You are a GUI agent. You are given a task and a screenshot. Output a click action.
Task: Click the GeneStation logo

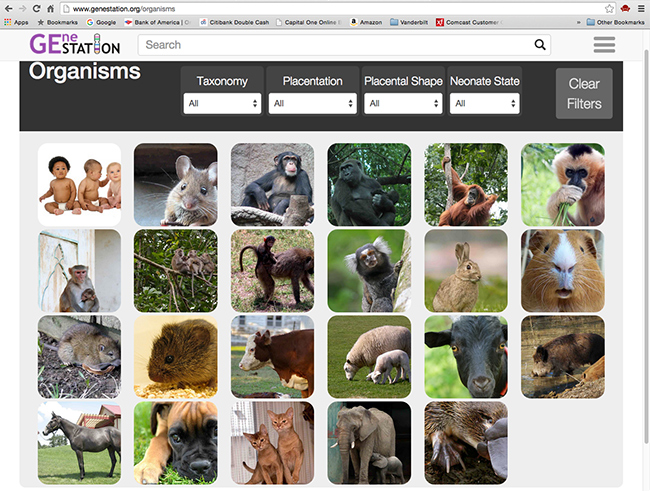point(74,45)
